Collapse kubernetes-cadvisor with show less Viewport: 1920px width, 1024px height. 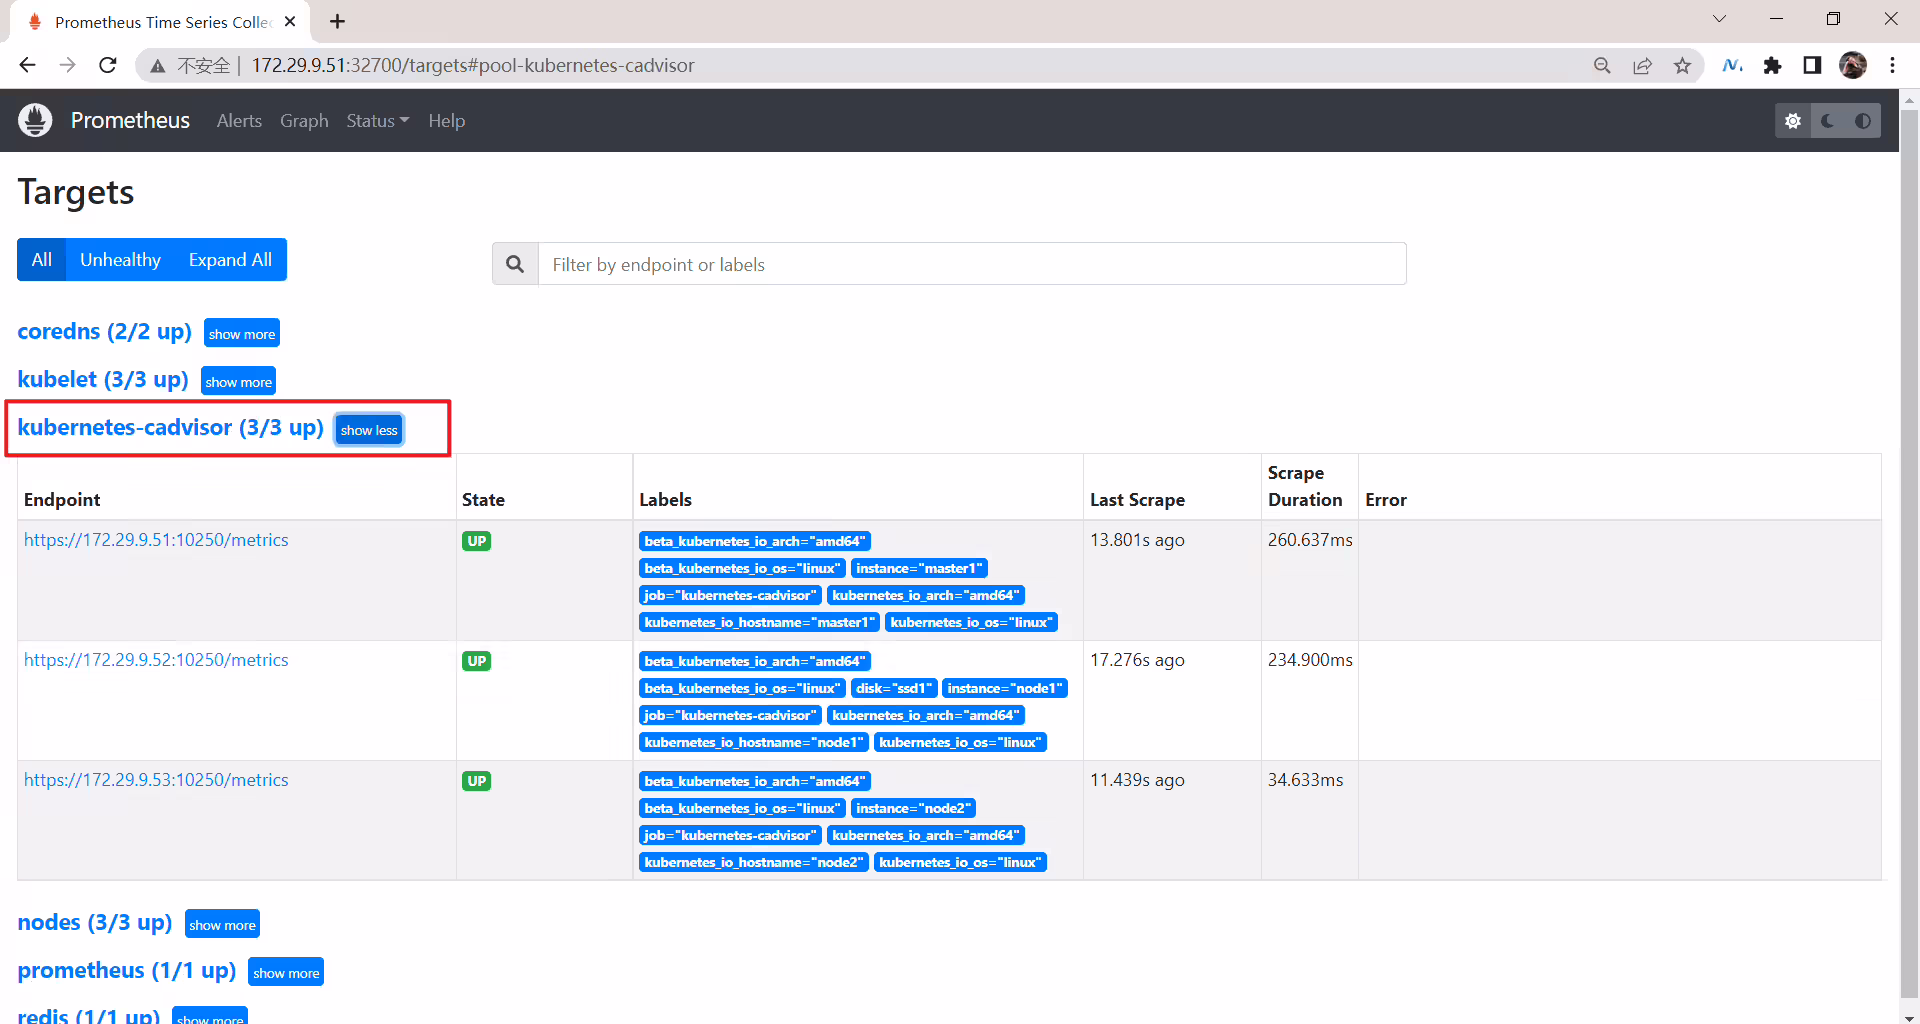(369, 430)
